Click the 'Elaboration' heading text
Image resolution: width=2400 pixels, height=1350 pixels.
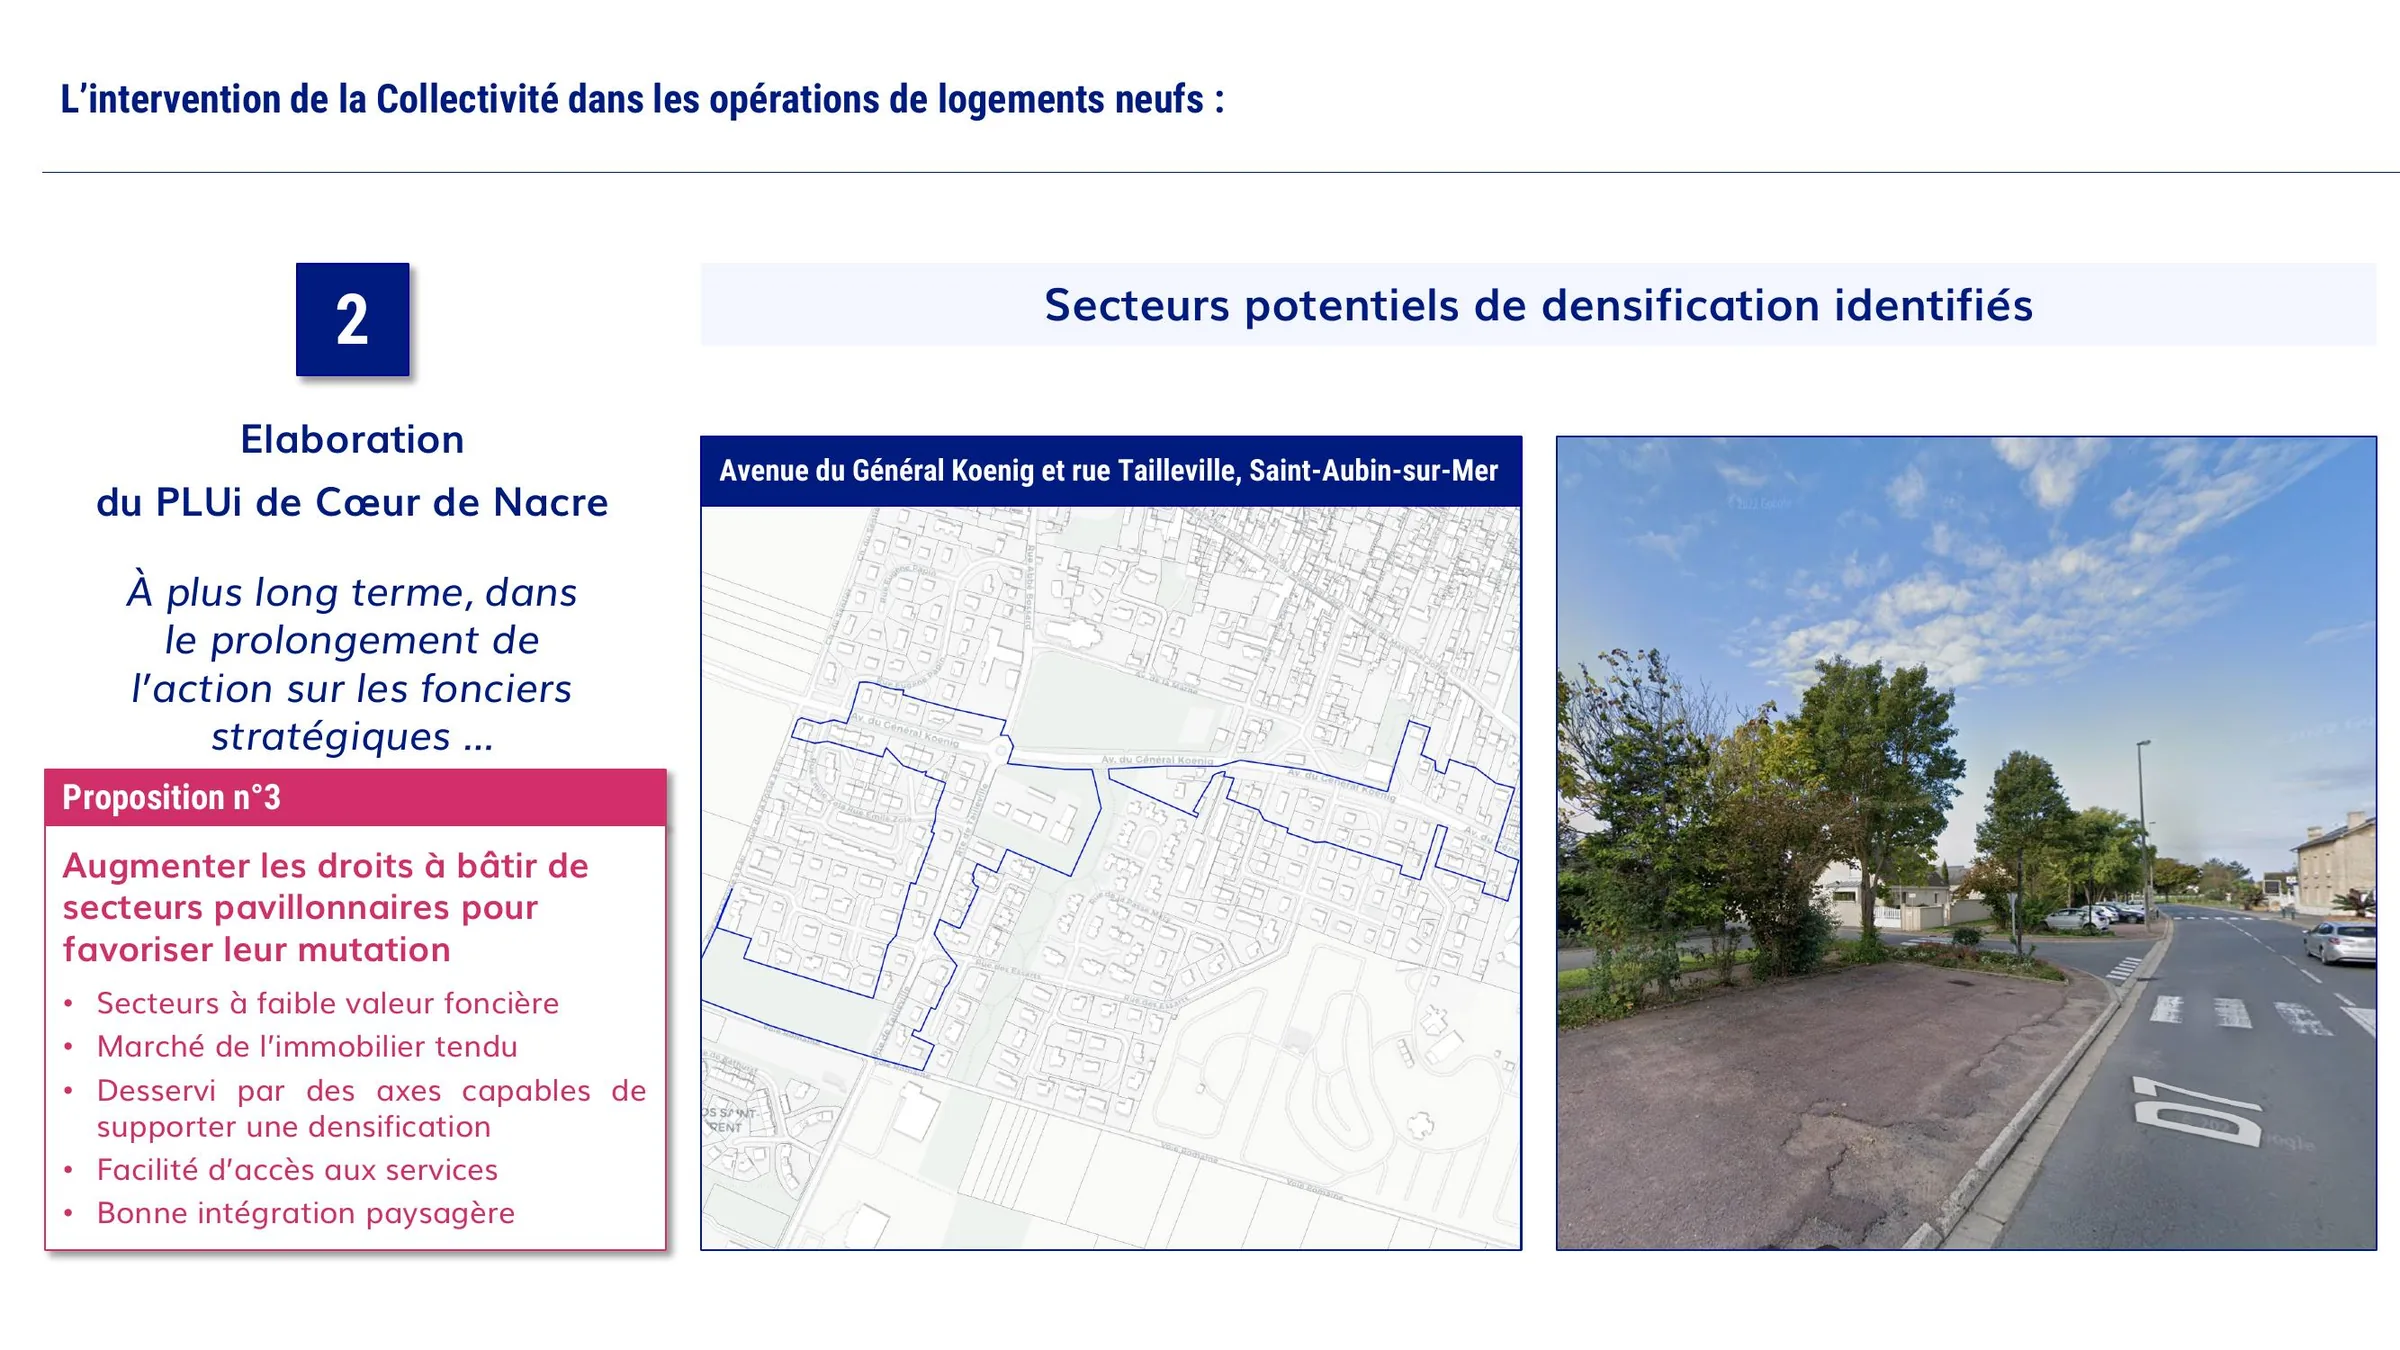coord(352,440)
